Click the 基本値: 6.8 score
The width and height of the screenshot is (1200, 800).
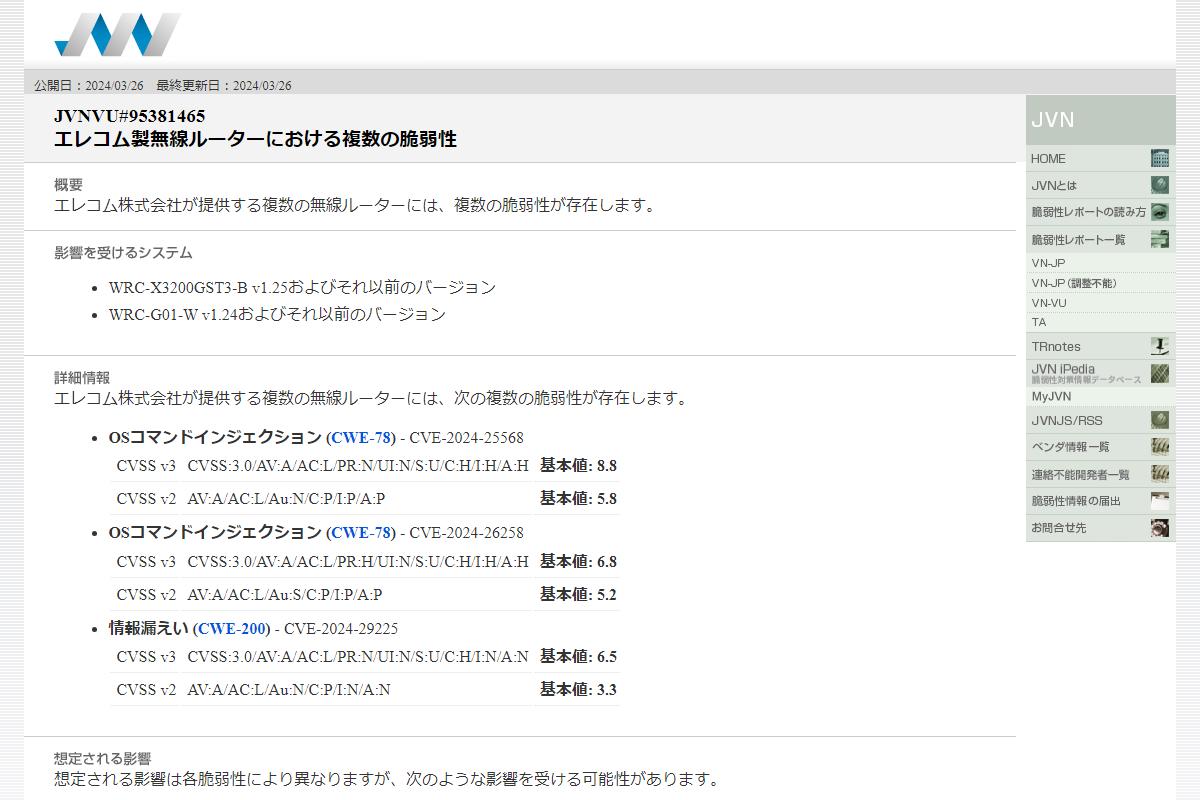(x=578, y=562)
